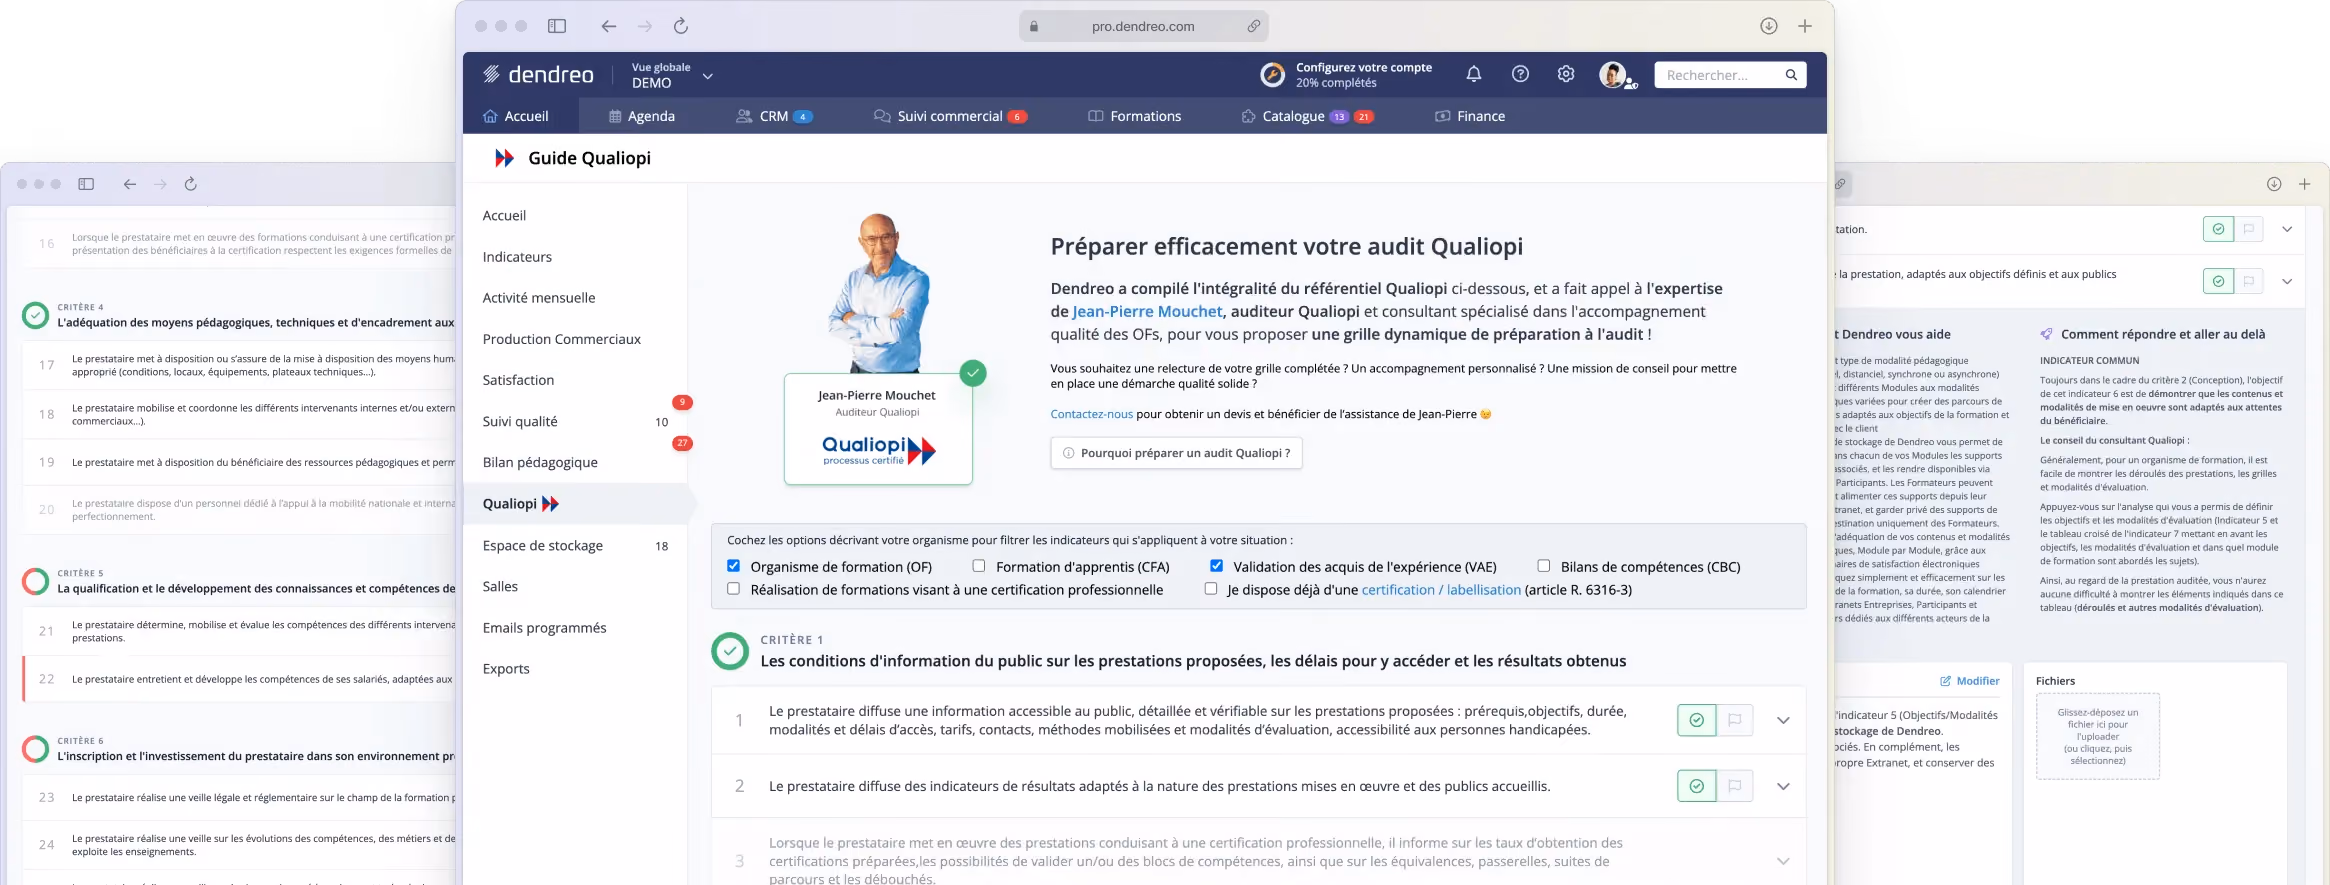Open the settings gear in Dendreo header
Screen dimensions: 2330x885
point(1566,74)
